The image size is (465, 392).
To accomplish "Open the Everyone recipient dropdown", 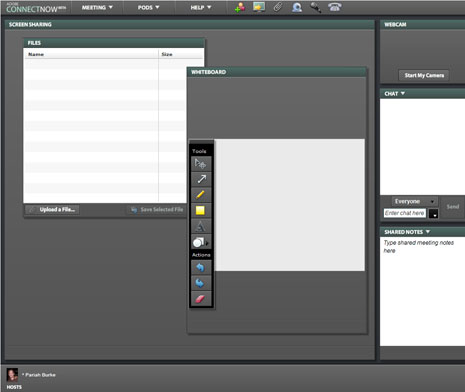I will (x=414, y=201).
